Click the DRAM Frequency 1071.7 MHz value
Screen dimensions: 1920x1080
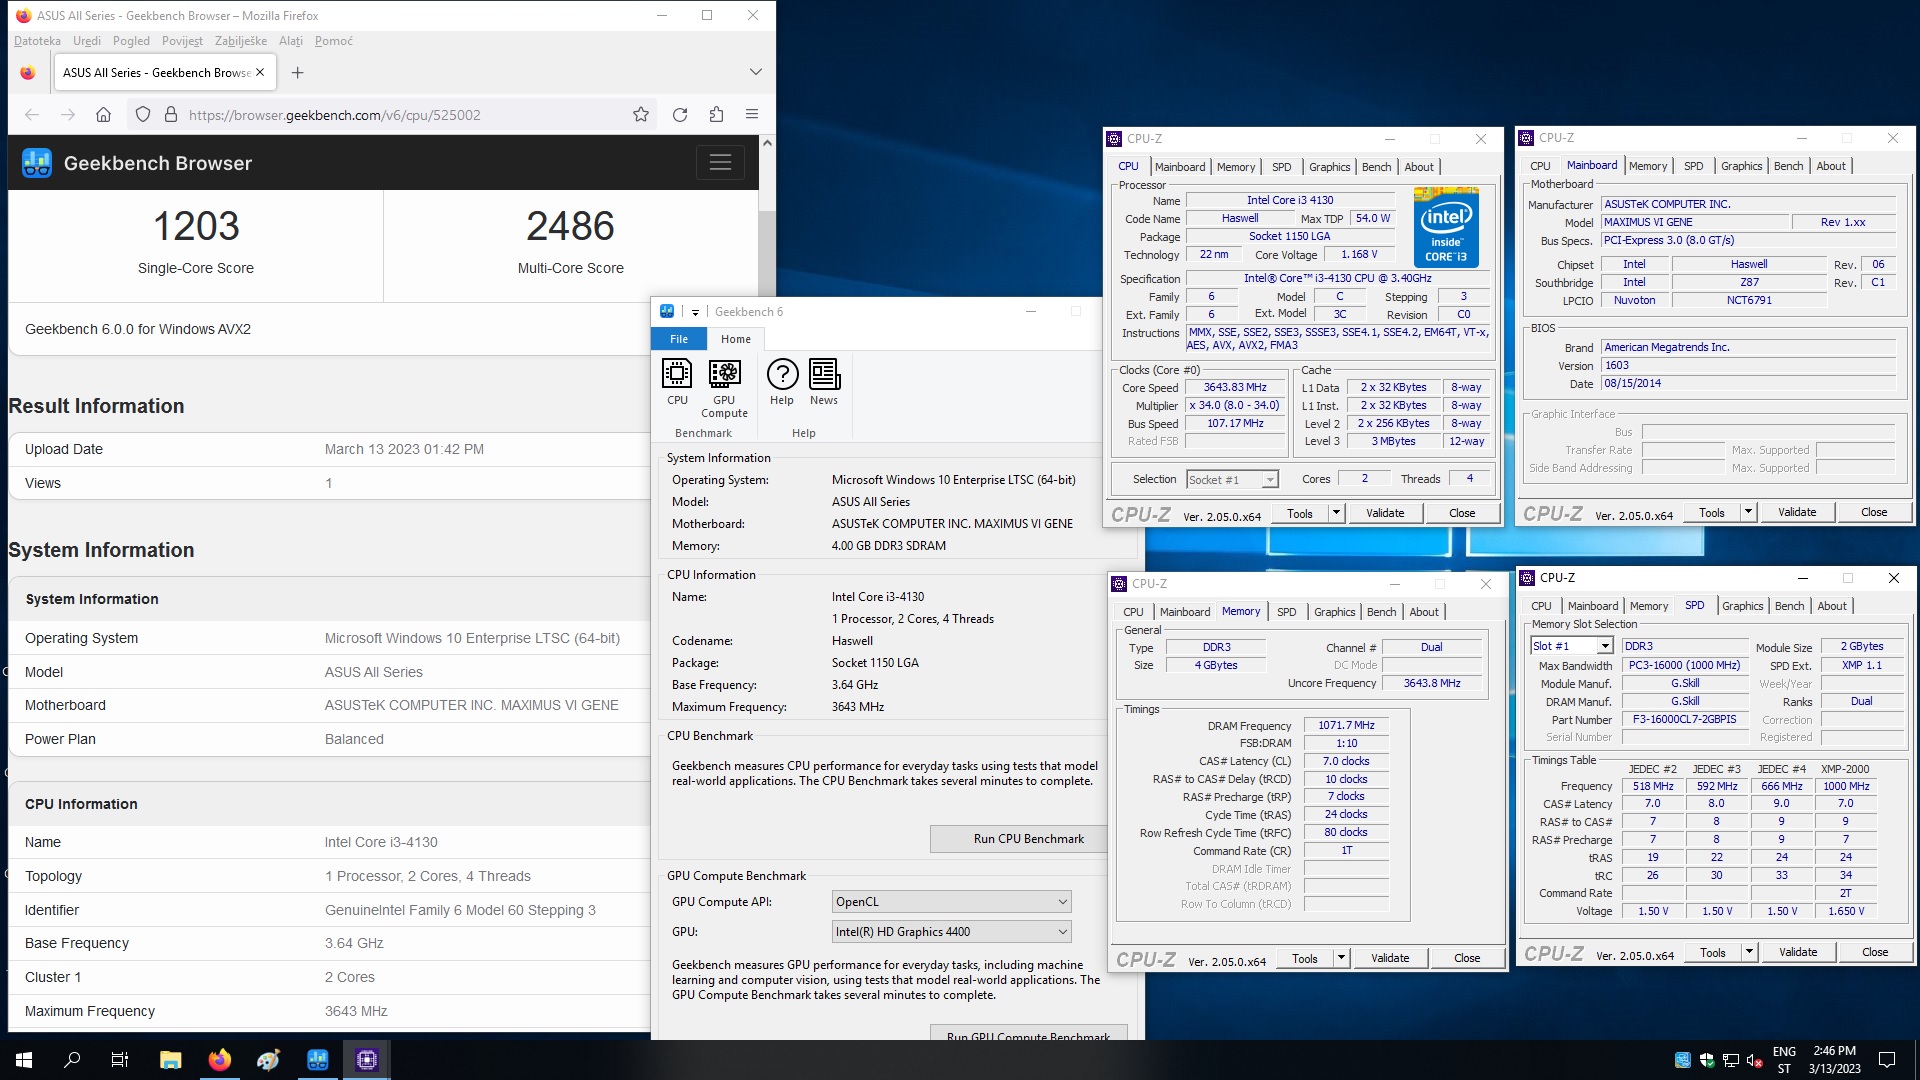(1346, 726)
